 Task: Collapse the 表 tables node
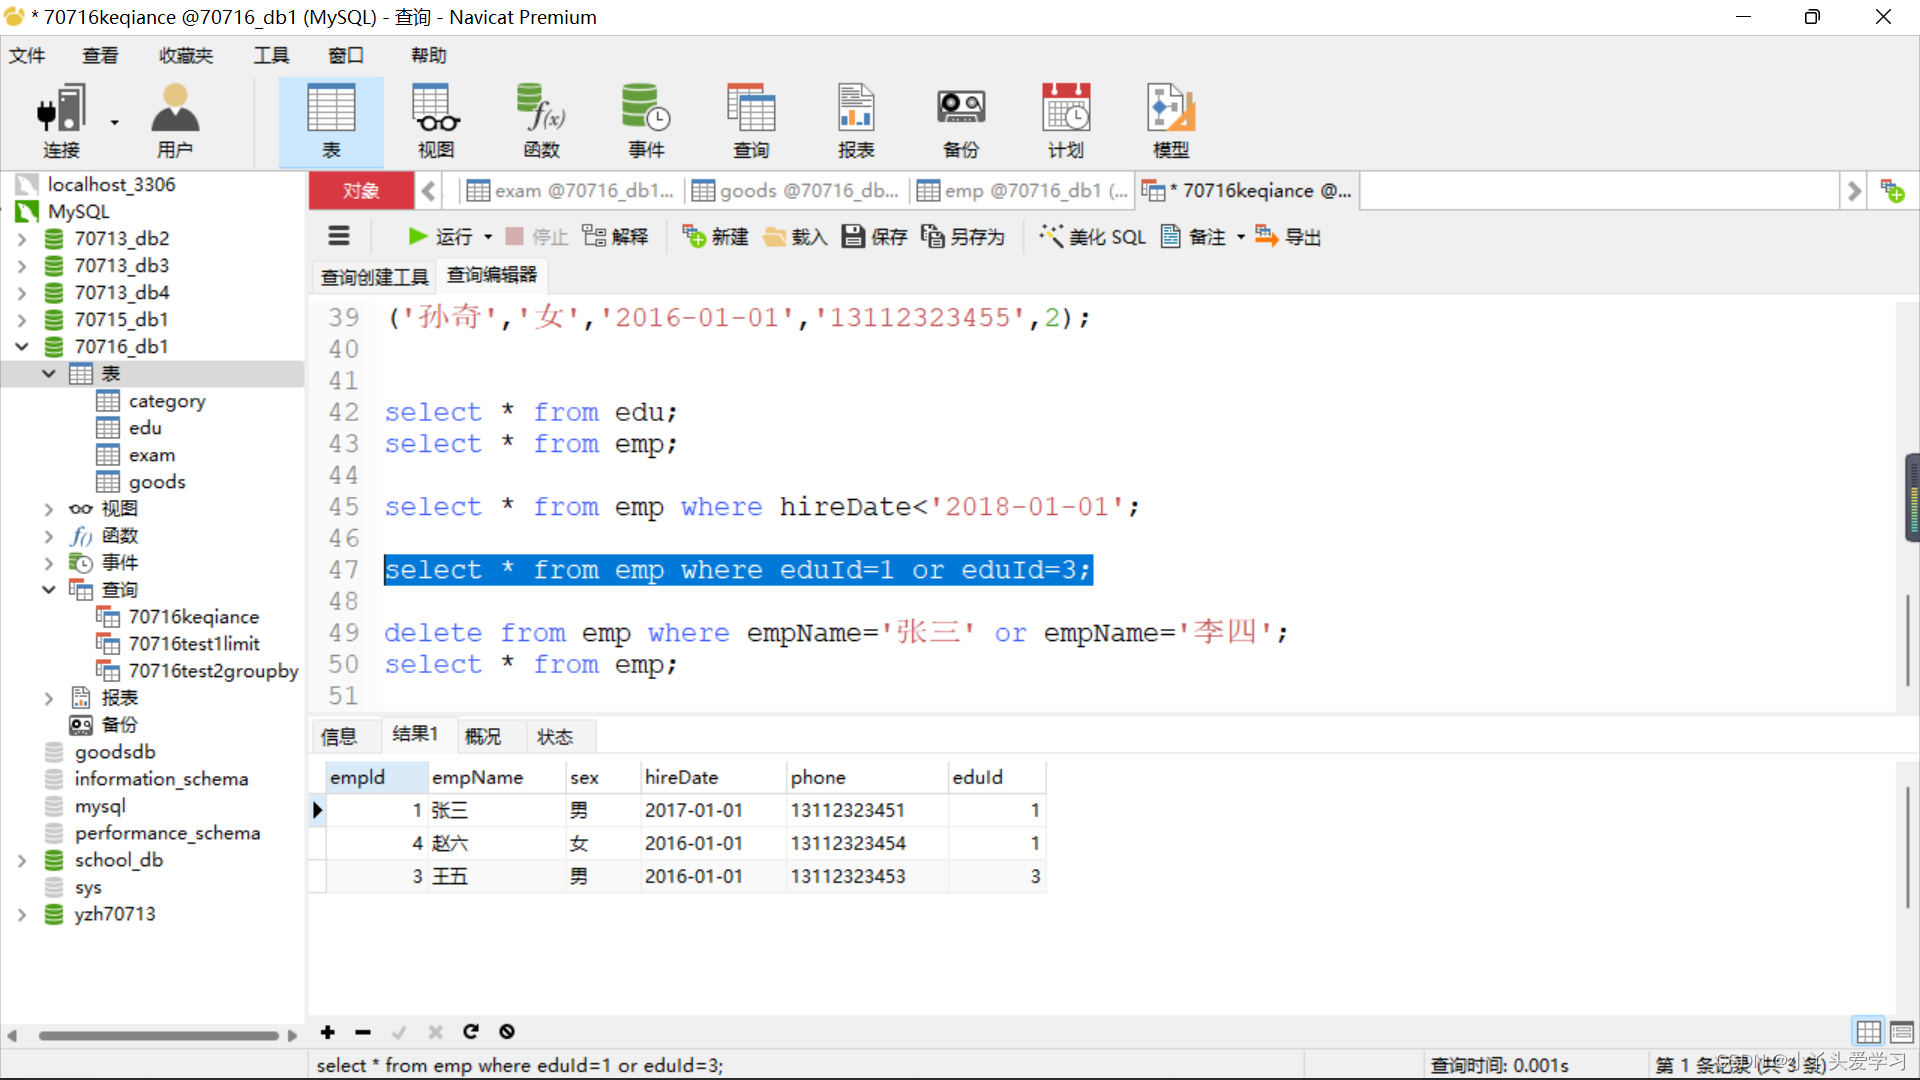click(48, 374)
